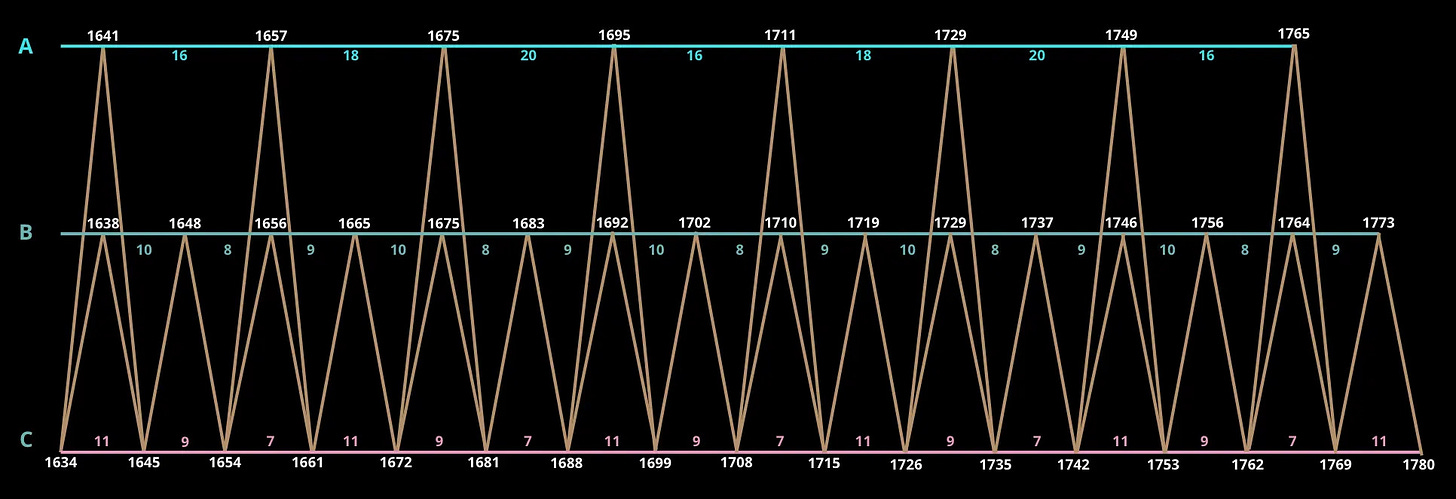Select the 1681 label
This screenshot has width=1456, height=499.
click(x=484, y=464)
